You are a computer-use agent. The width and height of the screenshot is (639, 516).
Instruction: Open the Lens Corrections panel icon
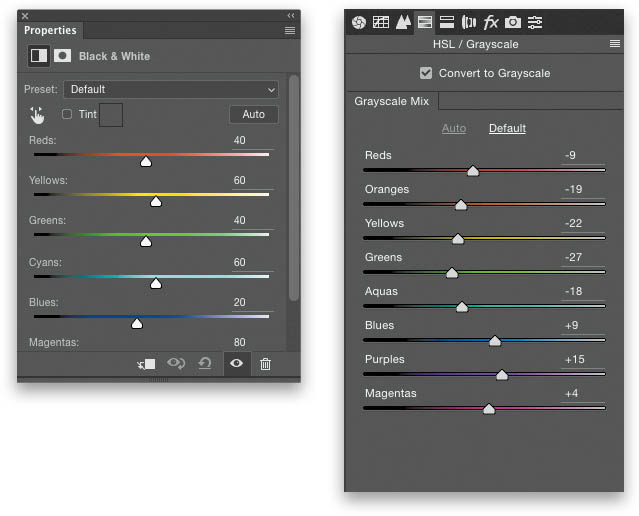(469, 22)
